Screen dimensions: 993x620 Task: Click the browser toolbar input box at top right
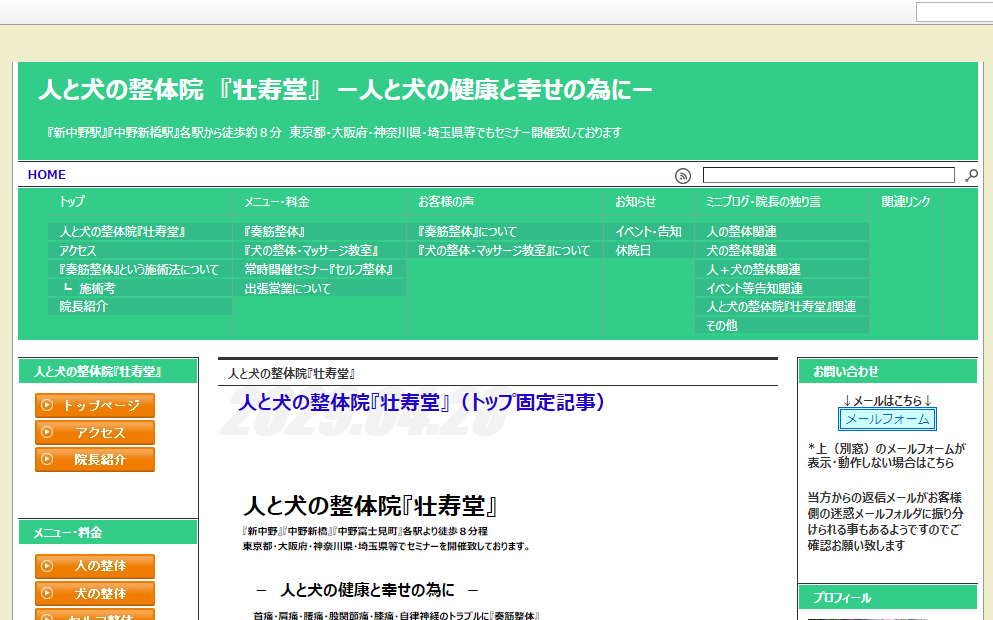pos(954,12)
